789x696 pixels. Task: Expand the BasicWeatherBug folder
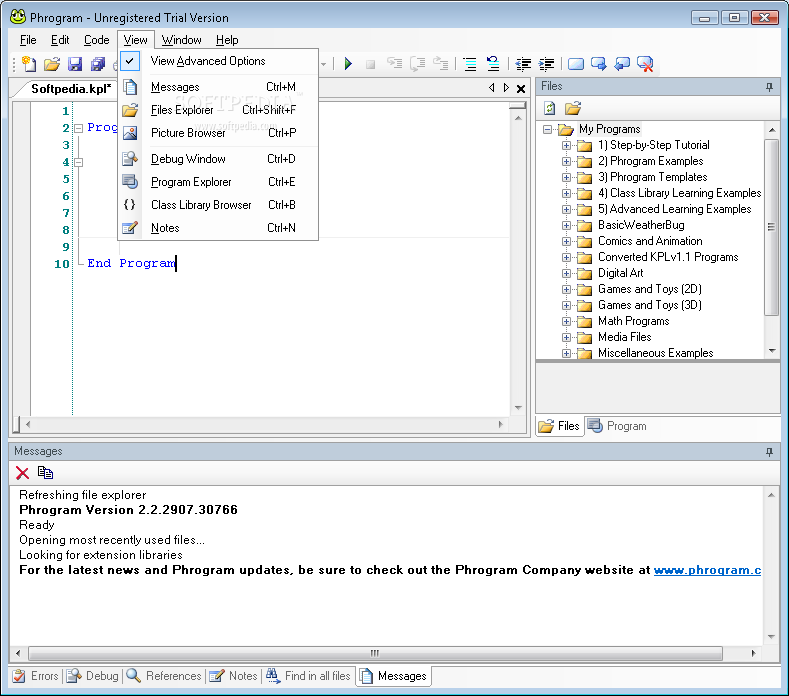(566, 225)
